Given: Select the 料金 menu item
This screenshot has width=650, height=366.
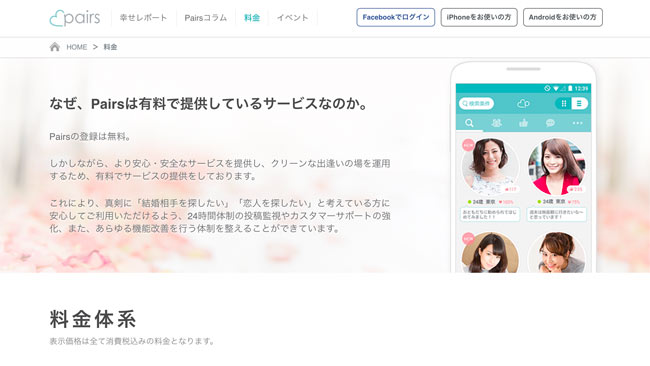Looking at the screenshot, I should tap(252, 18).
